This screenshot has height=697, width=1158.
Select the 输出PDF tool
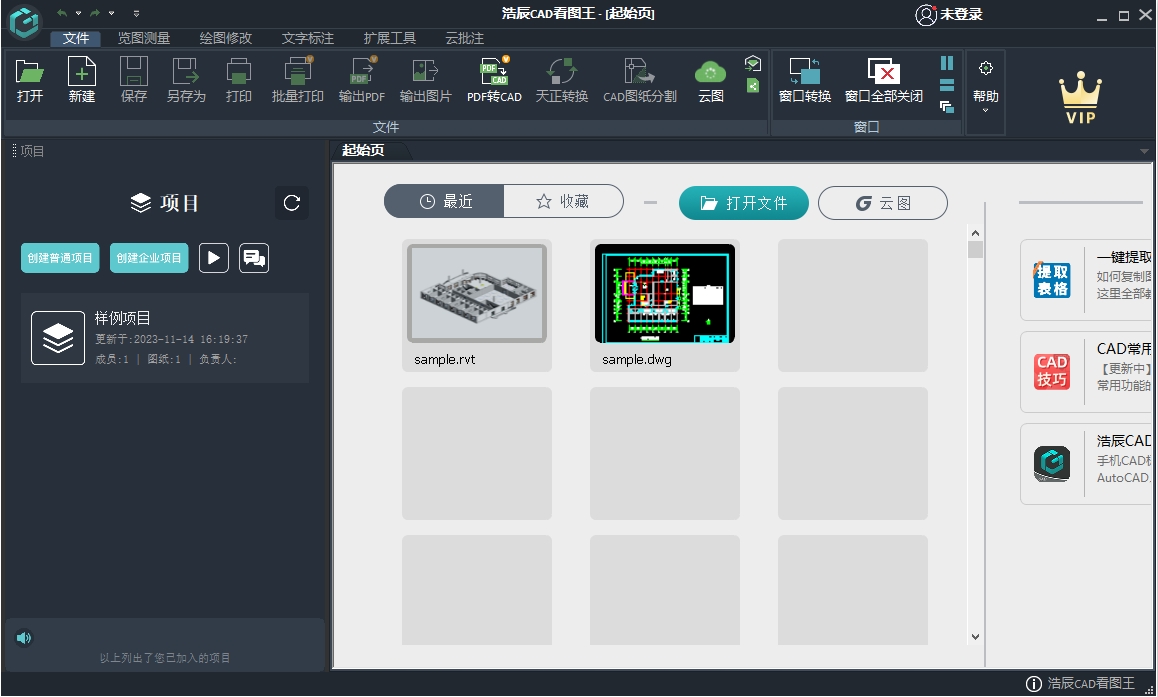pyautogui.click(x=361, y=80)
